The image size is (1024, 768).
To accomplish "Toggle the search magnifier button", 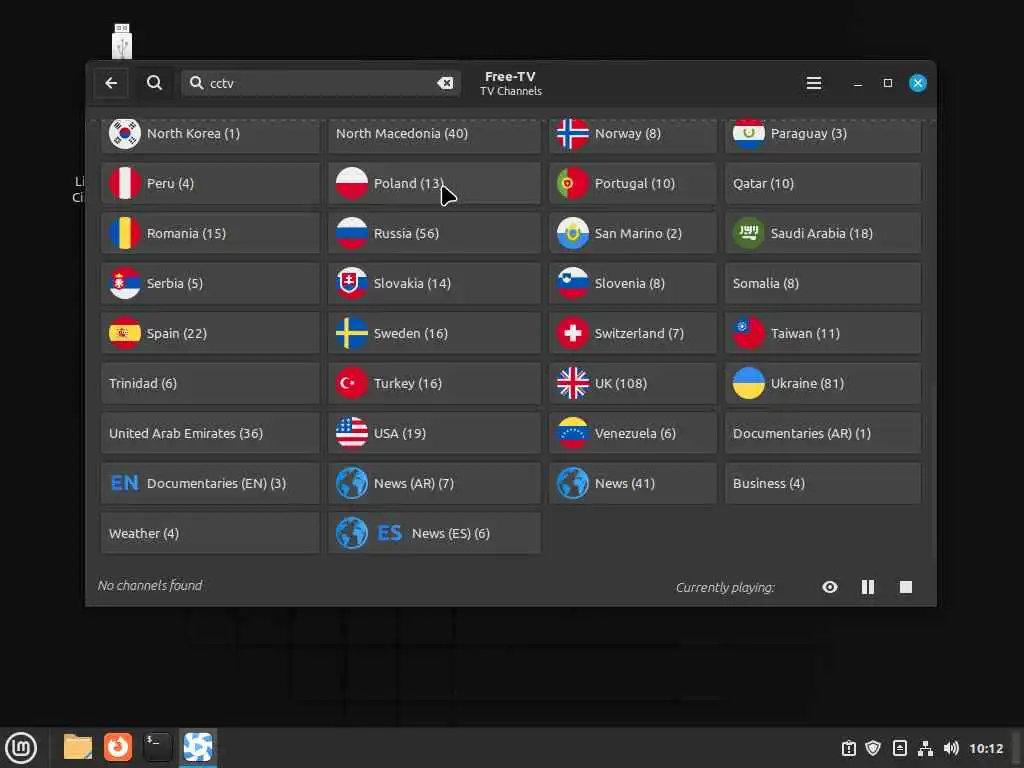I will [154, 83].
